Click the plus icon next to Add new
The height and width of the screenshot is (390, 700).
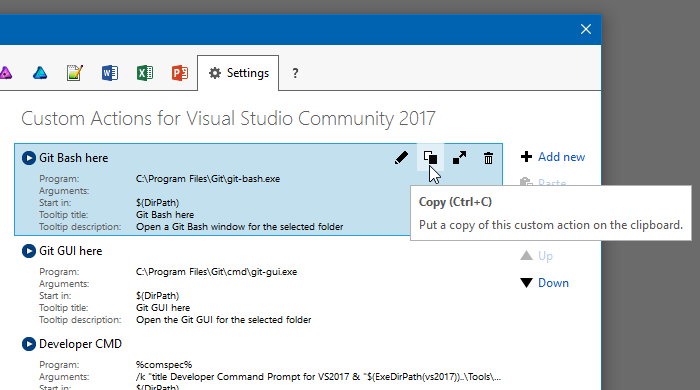point(526,157)
